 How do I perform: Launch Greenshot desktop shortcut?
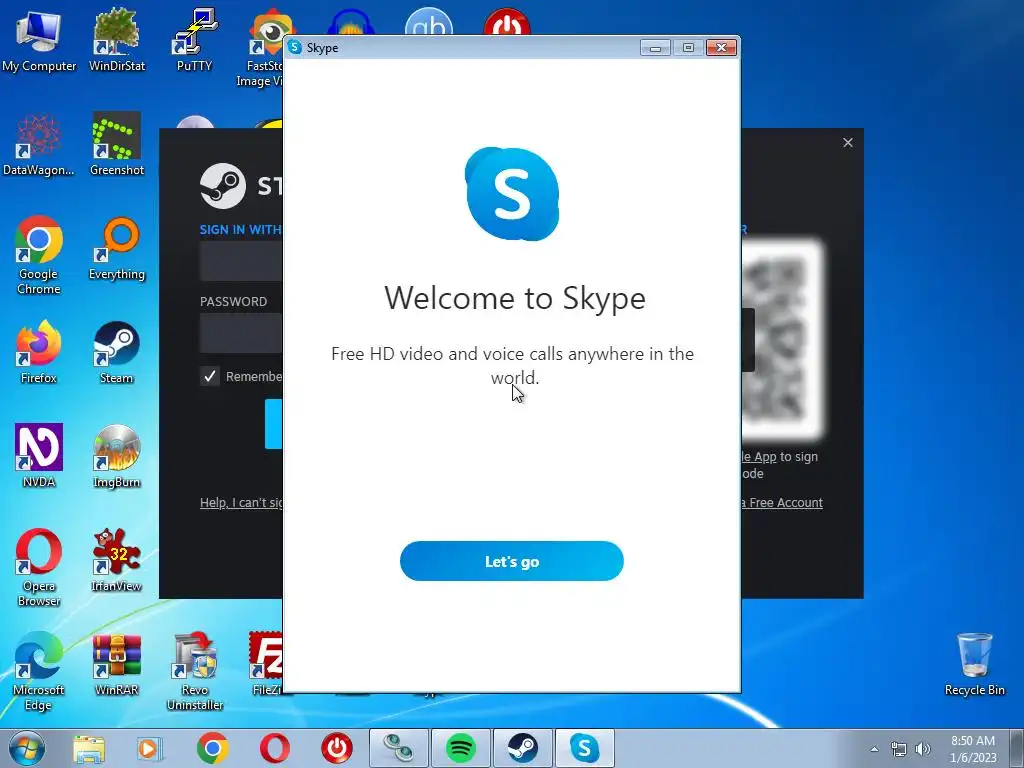[117, 145]
